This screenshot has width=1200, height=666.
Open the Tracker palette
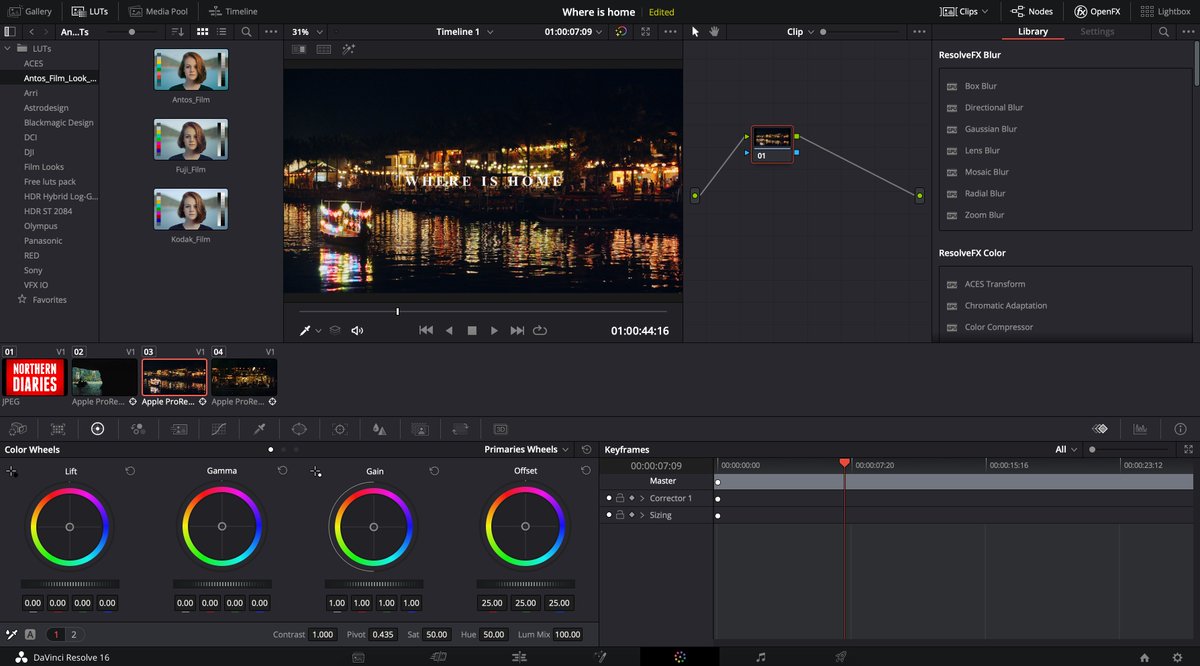[x=340, y=428]
